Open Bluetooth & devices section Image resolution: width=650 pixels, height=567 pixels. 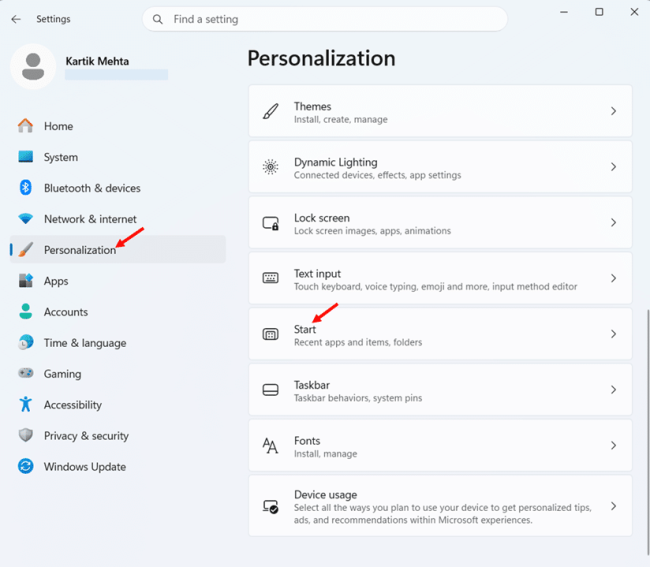point(118,188)
